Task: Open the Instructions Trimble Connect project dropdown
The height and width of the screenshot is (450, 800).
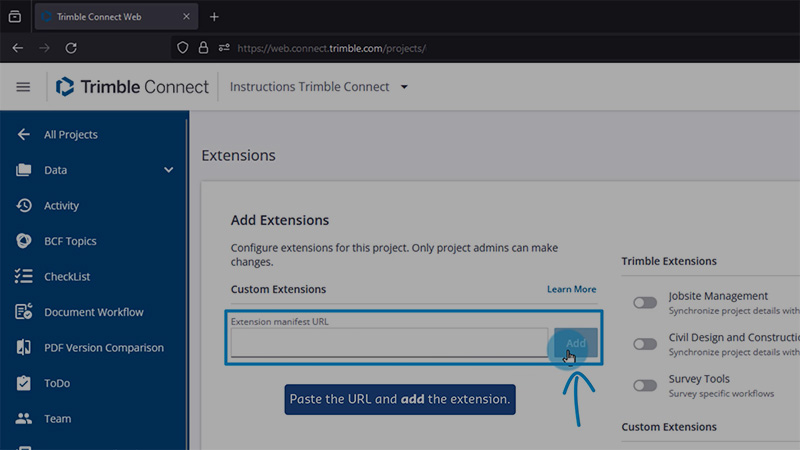Action: tap(319, 87)
